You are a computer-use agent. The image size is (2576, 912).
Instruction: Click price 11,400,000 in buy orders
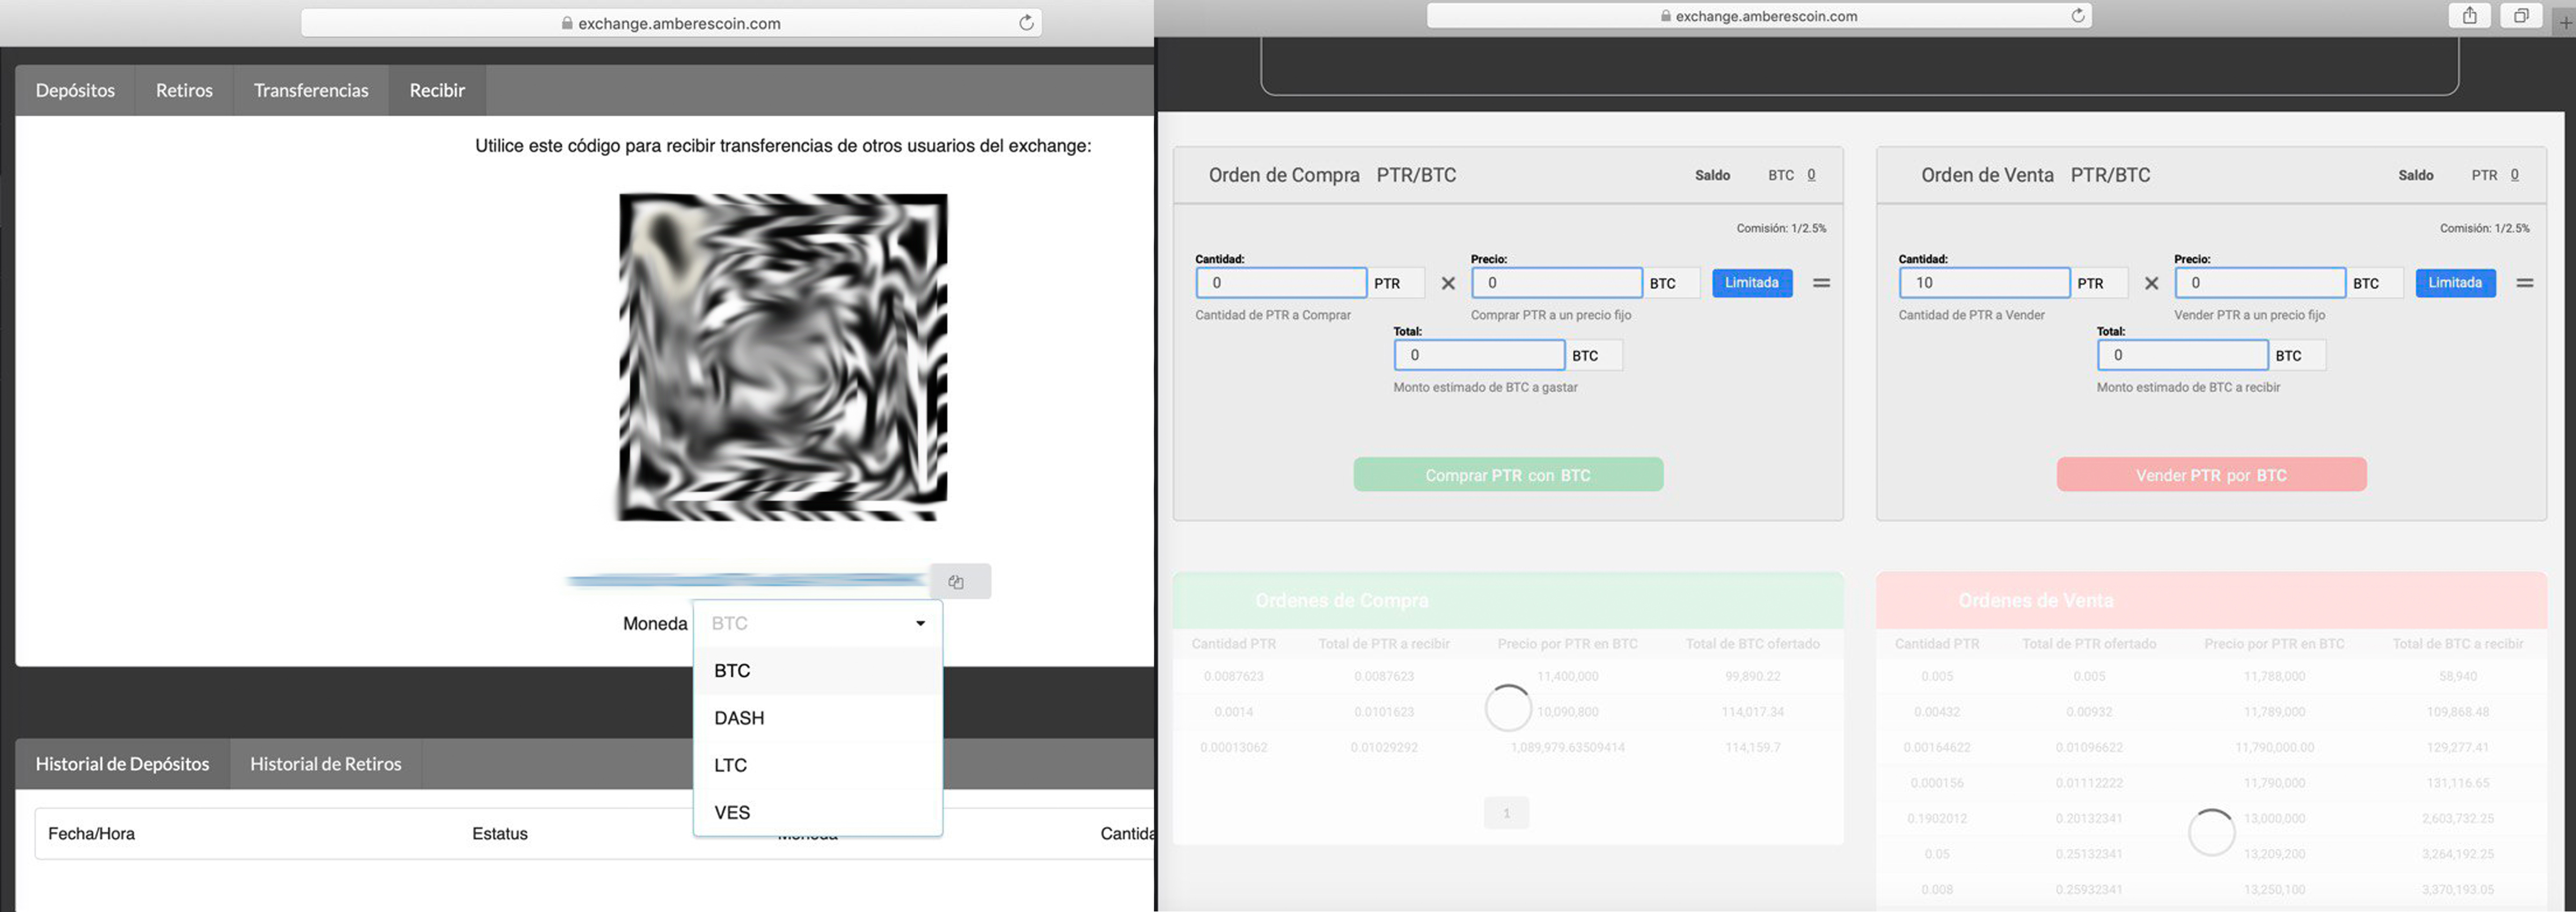click(1568, 677)
